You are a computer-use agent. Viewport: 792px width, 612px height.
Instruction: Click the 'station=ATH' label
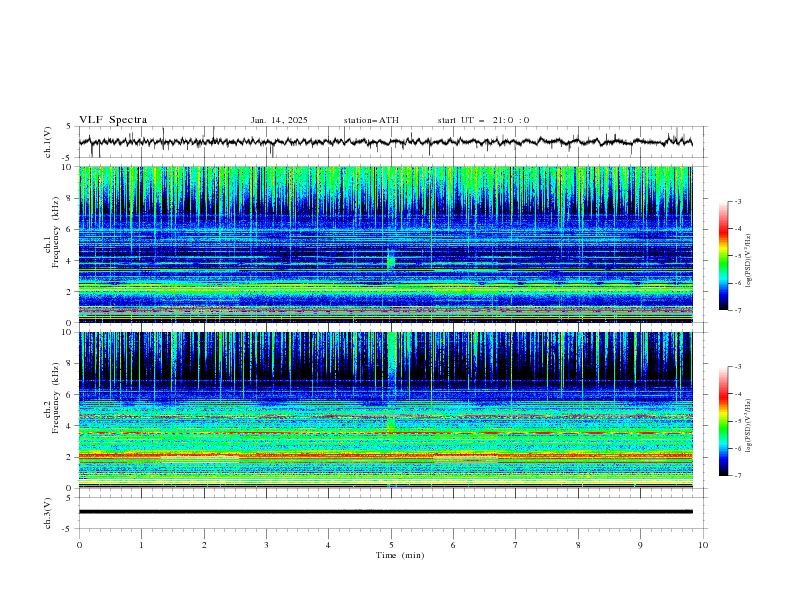click(x=371, y=120)
